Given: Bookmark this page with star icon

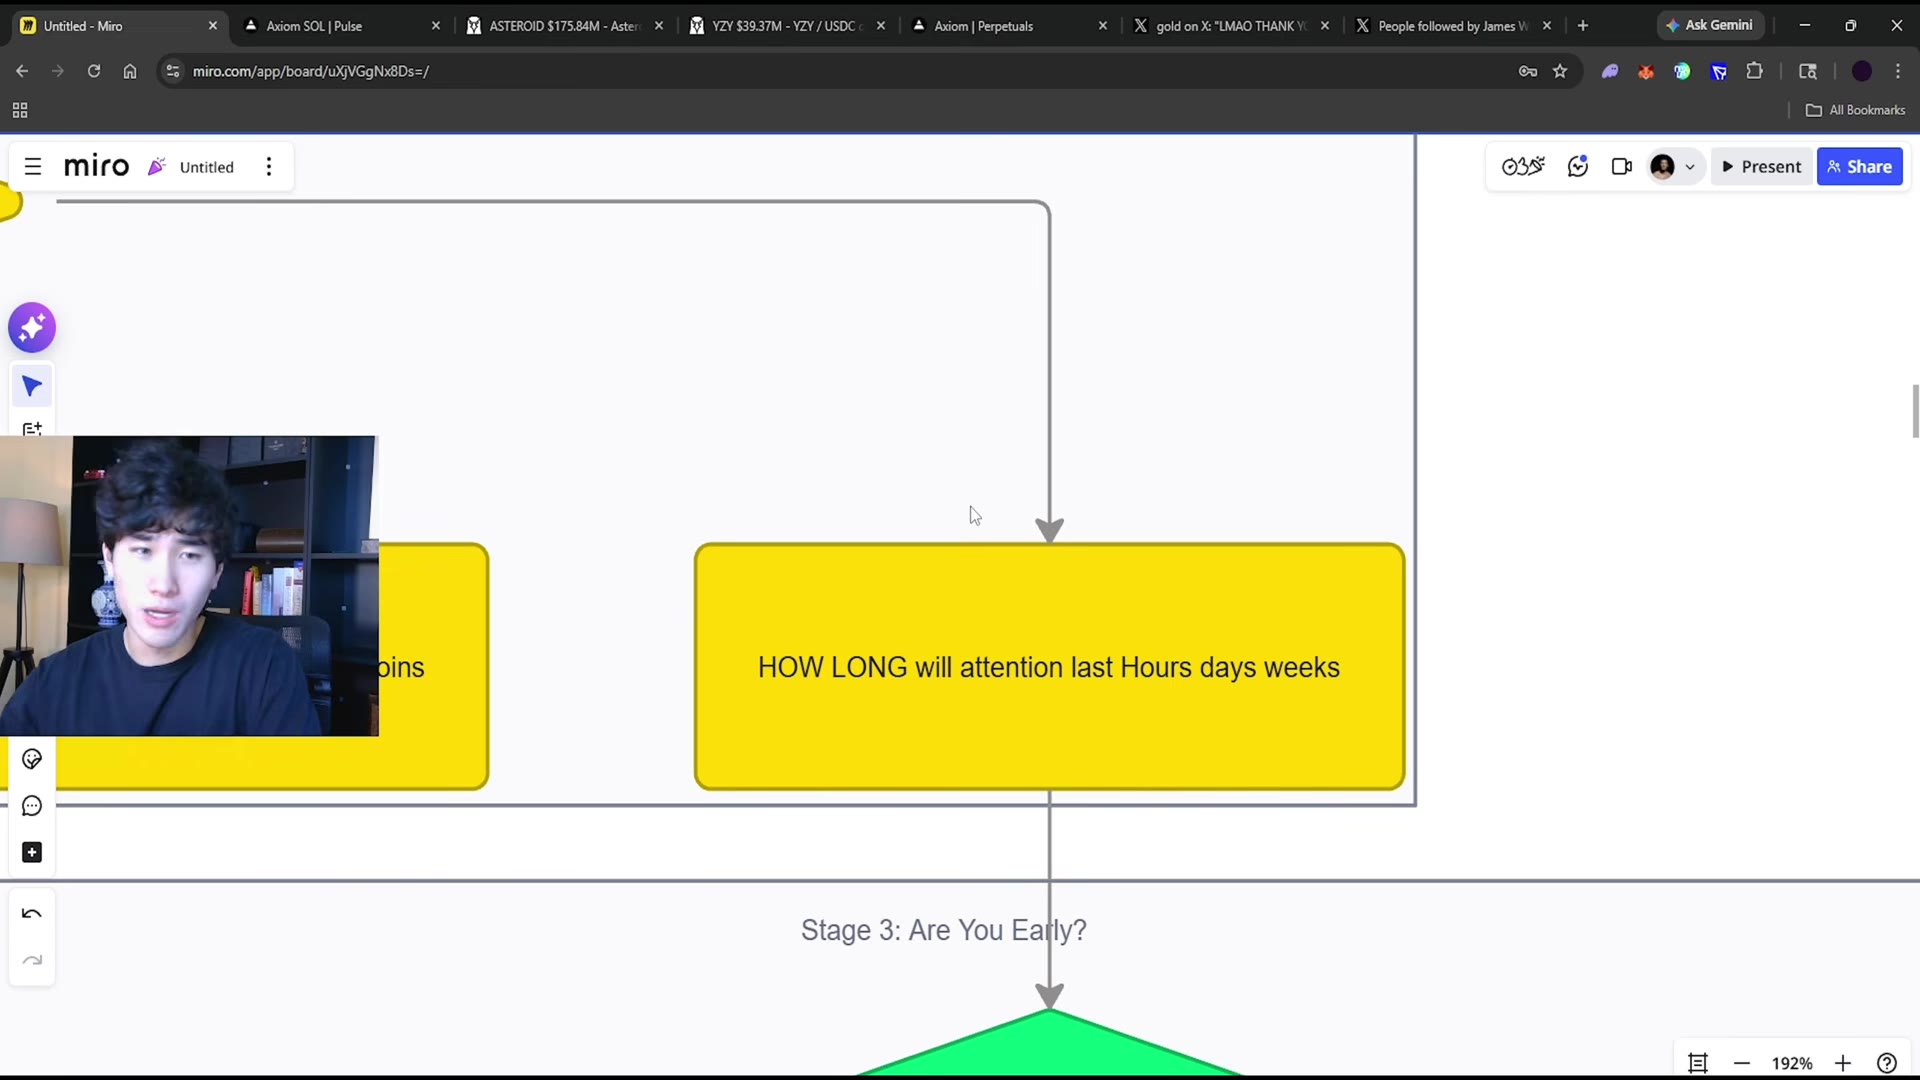Looking at the screenshot, I should tap(1560, 71).
